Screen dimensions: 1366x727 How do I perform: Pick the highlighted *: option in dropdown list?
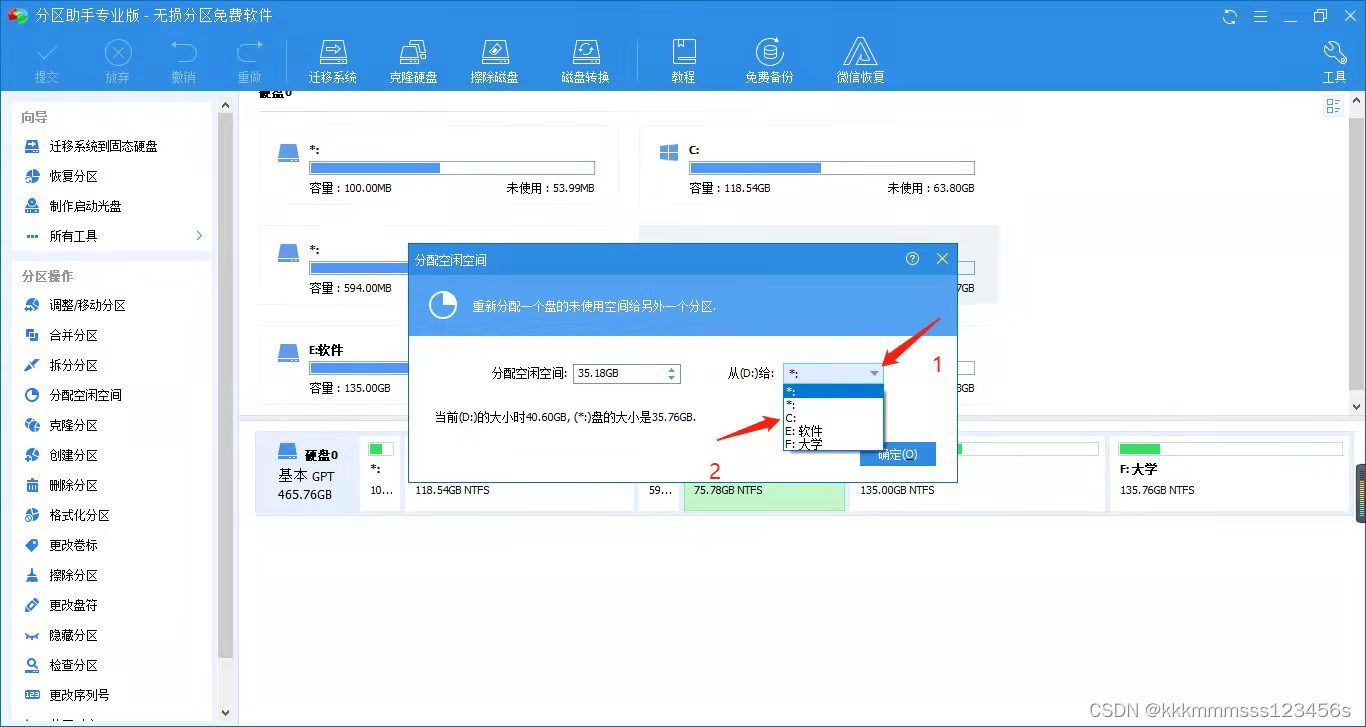[833, 391]
